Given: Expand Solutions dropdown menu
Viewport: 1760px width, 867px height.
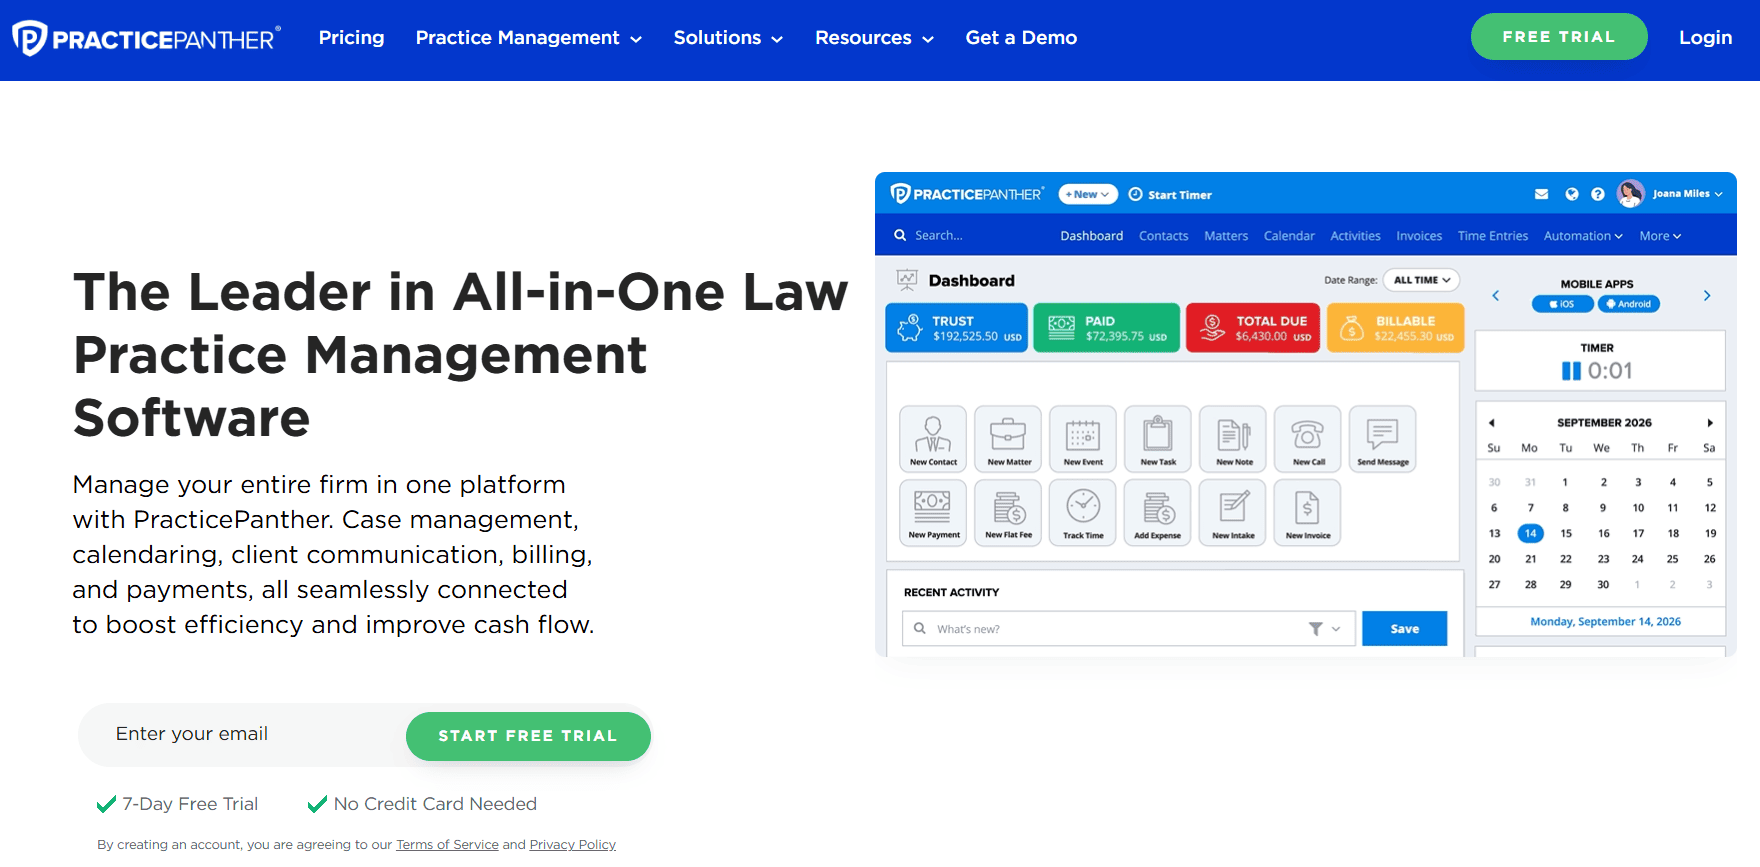Looking at the screenshot, I should point(728,38).
